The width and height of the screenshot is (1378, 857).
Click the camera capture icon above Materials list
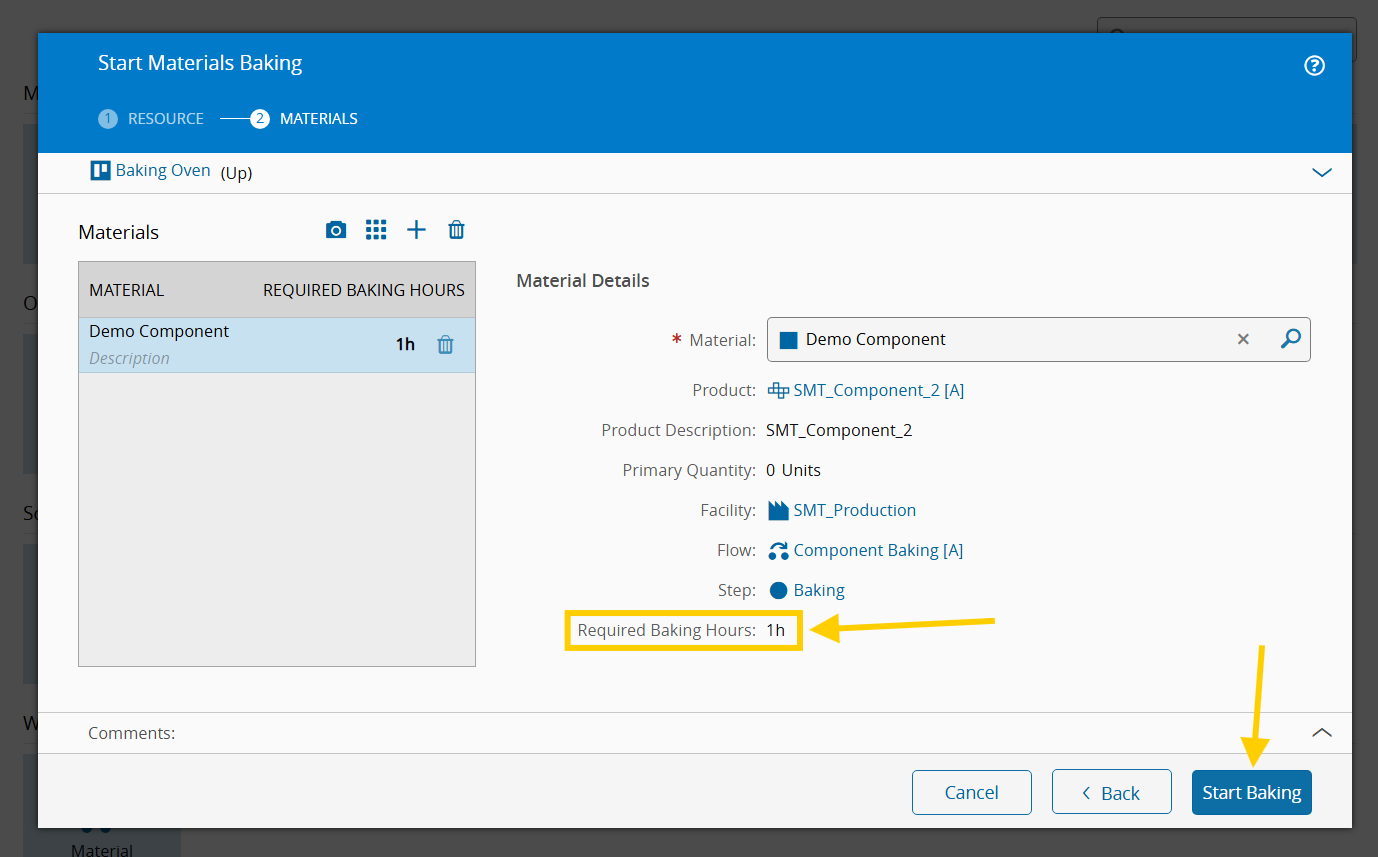click(336, 231)
